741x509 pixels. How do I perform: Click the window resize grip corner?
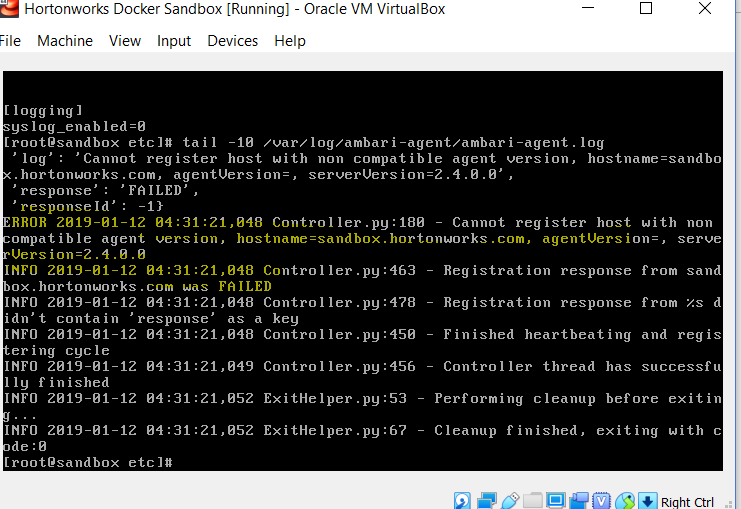point(731,504)
